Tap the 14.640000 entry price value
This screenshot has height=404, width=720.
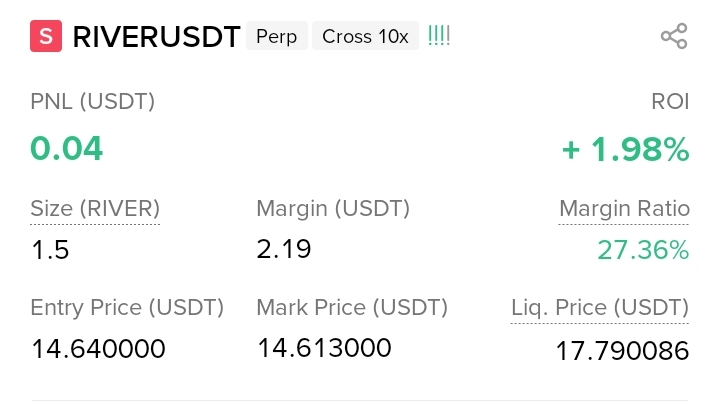click(x=98, y=349)
